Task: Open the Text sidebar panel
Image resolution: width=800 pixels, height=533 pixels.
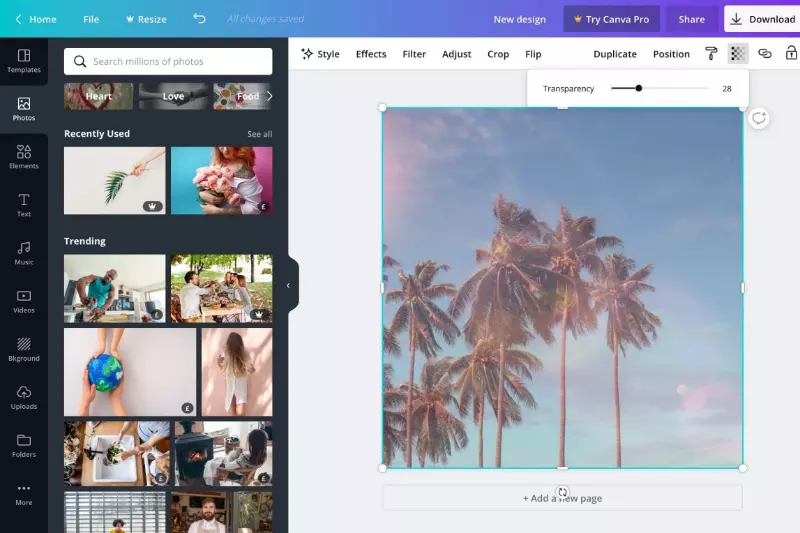Action: [x=24, y=205]
